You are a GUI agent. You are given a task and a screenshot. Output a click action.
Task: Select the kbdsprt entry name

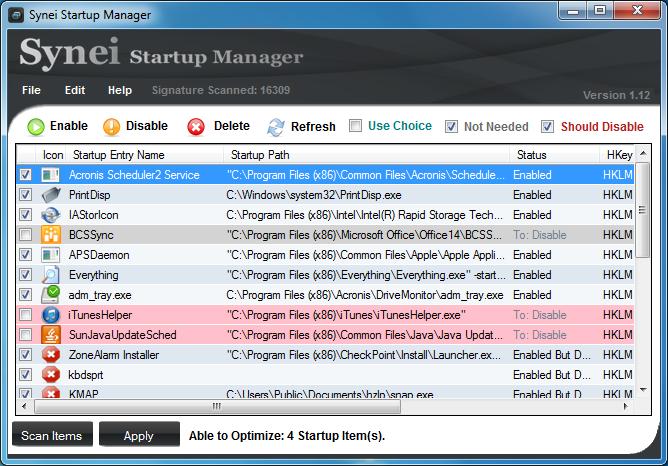(86, 375)
